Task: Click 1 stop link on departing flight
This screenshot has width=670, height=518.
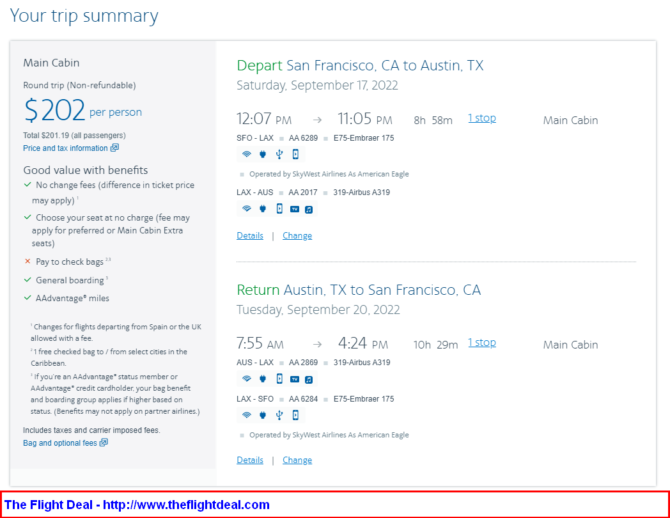Action: [482, 118]
